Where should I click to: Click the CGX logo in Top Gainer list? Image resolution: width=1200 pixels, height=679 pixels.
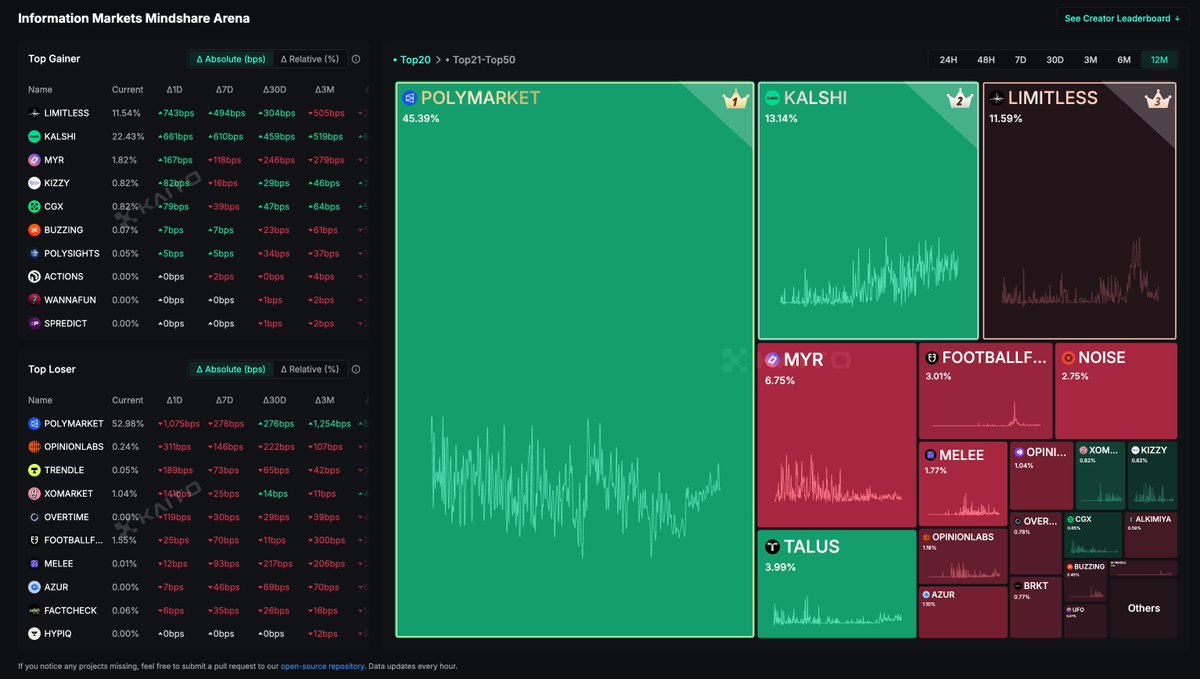tap(34, 206)
